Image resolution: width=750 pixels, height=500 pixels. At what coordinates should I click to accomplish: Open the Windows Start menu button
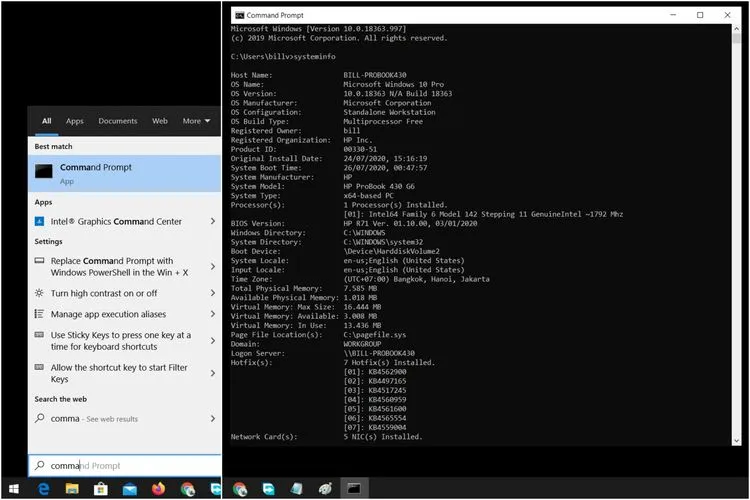14,489
